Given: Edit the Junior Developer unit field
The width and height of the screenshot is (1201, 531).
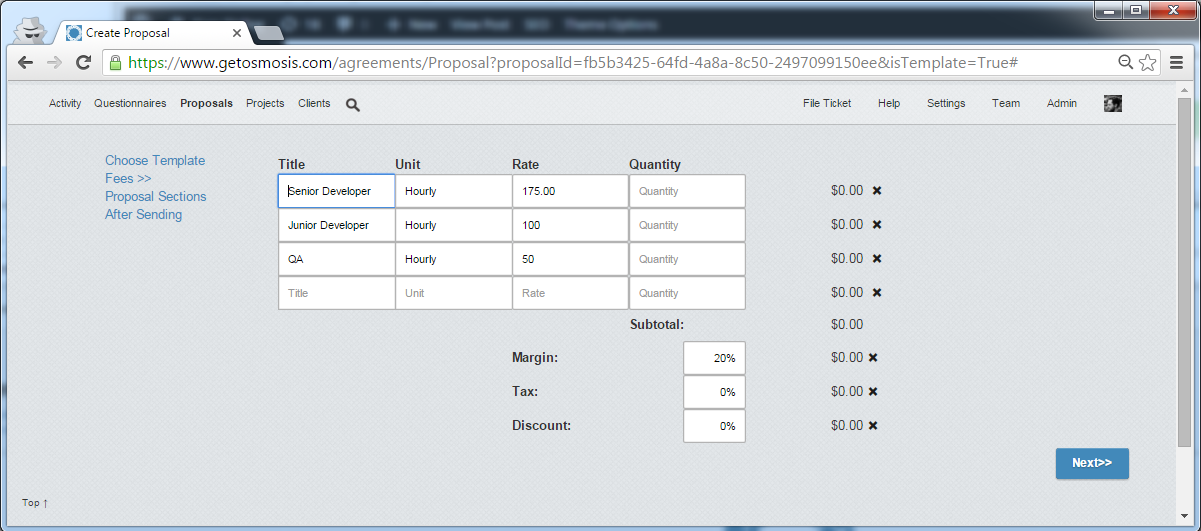Looking at the screenshot, I should point(454,225).
